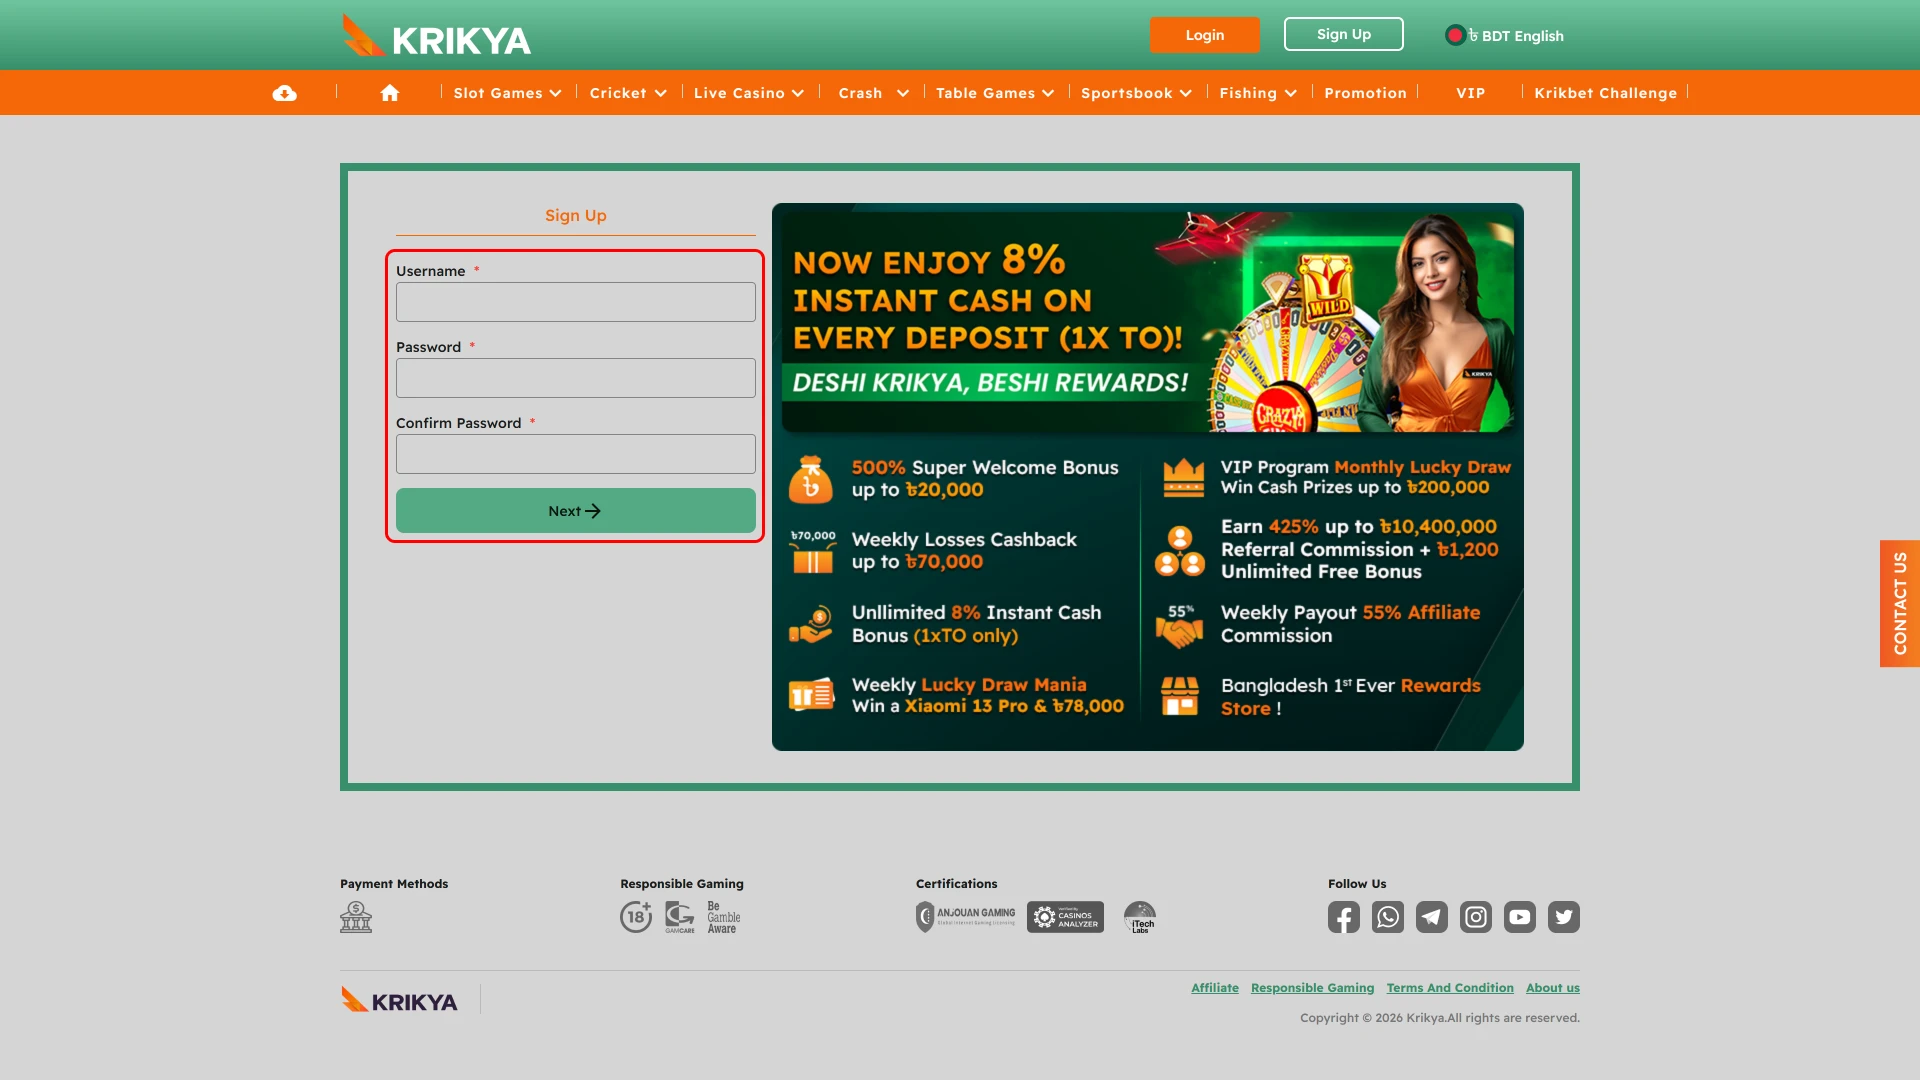
Task: Open the About us footer link
Action: 1552,988
